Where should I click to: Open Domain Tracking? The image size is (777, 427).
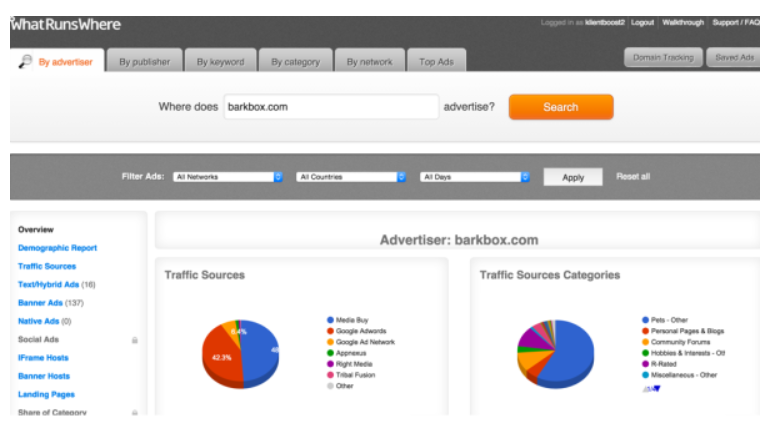pos(663,57)
